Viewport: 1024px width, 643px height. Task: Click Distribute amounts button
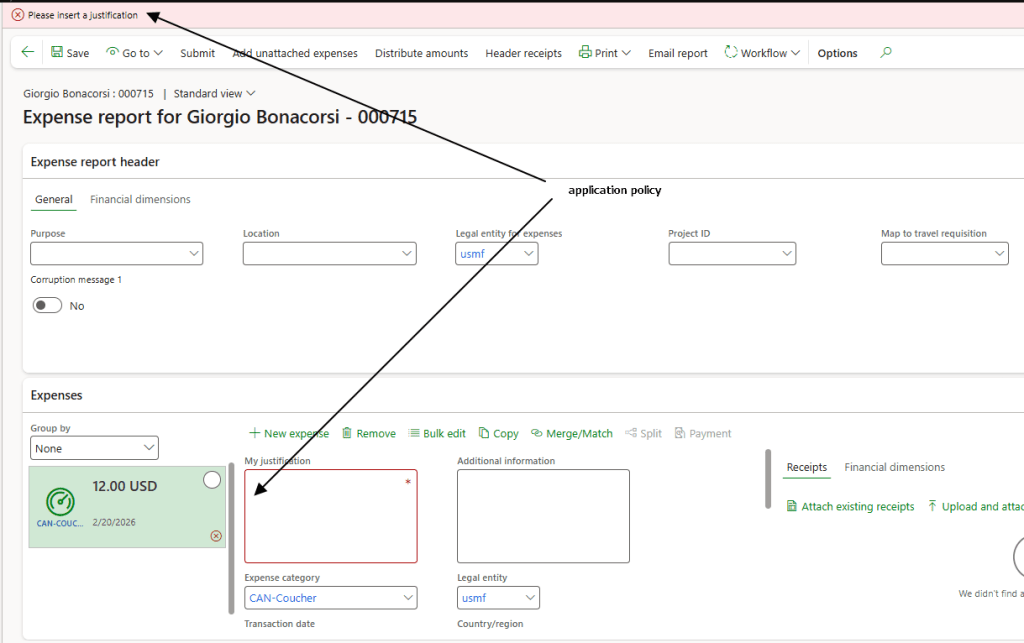(421, 53)
